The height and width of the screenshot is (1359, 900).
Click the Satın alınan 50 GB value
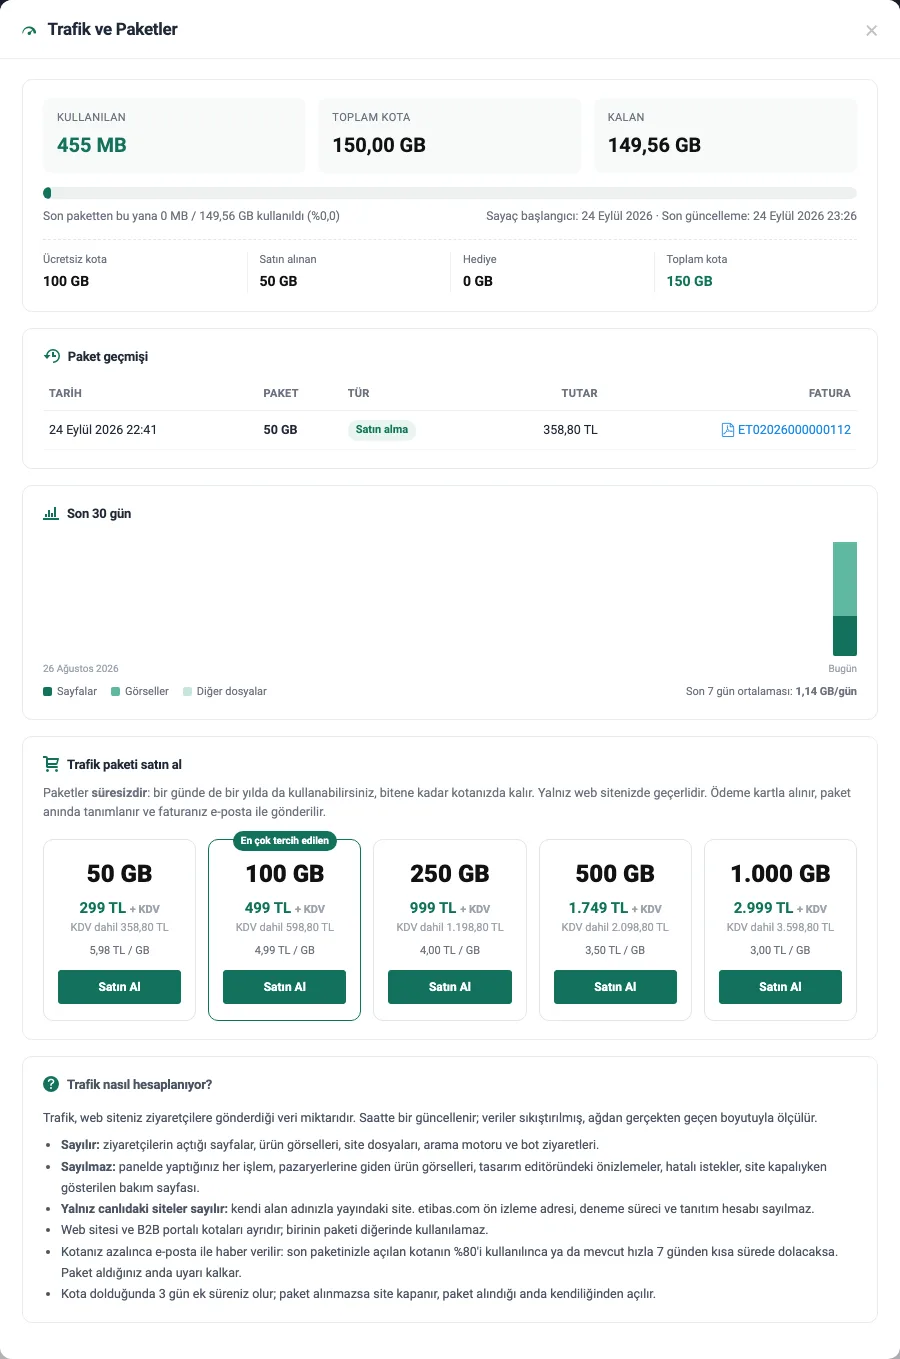pos(278,281)
